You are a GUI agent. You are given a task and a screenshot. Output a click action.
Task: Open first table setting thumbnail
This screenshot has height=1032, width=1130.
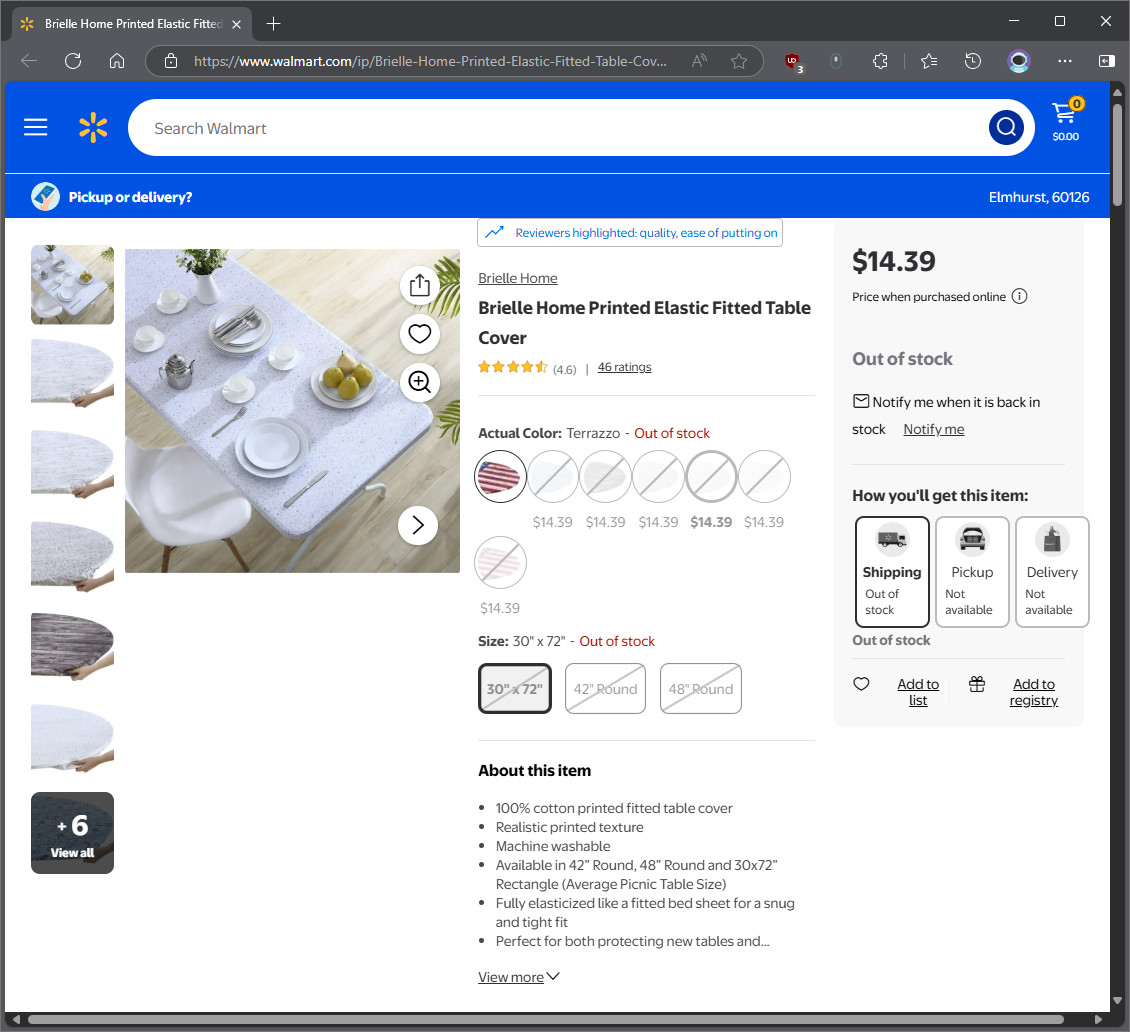click(x=72, y=285)
